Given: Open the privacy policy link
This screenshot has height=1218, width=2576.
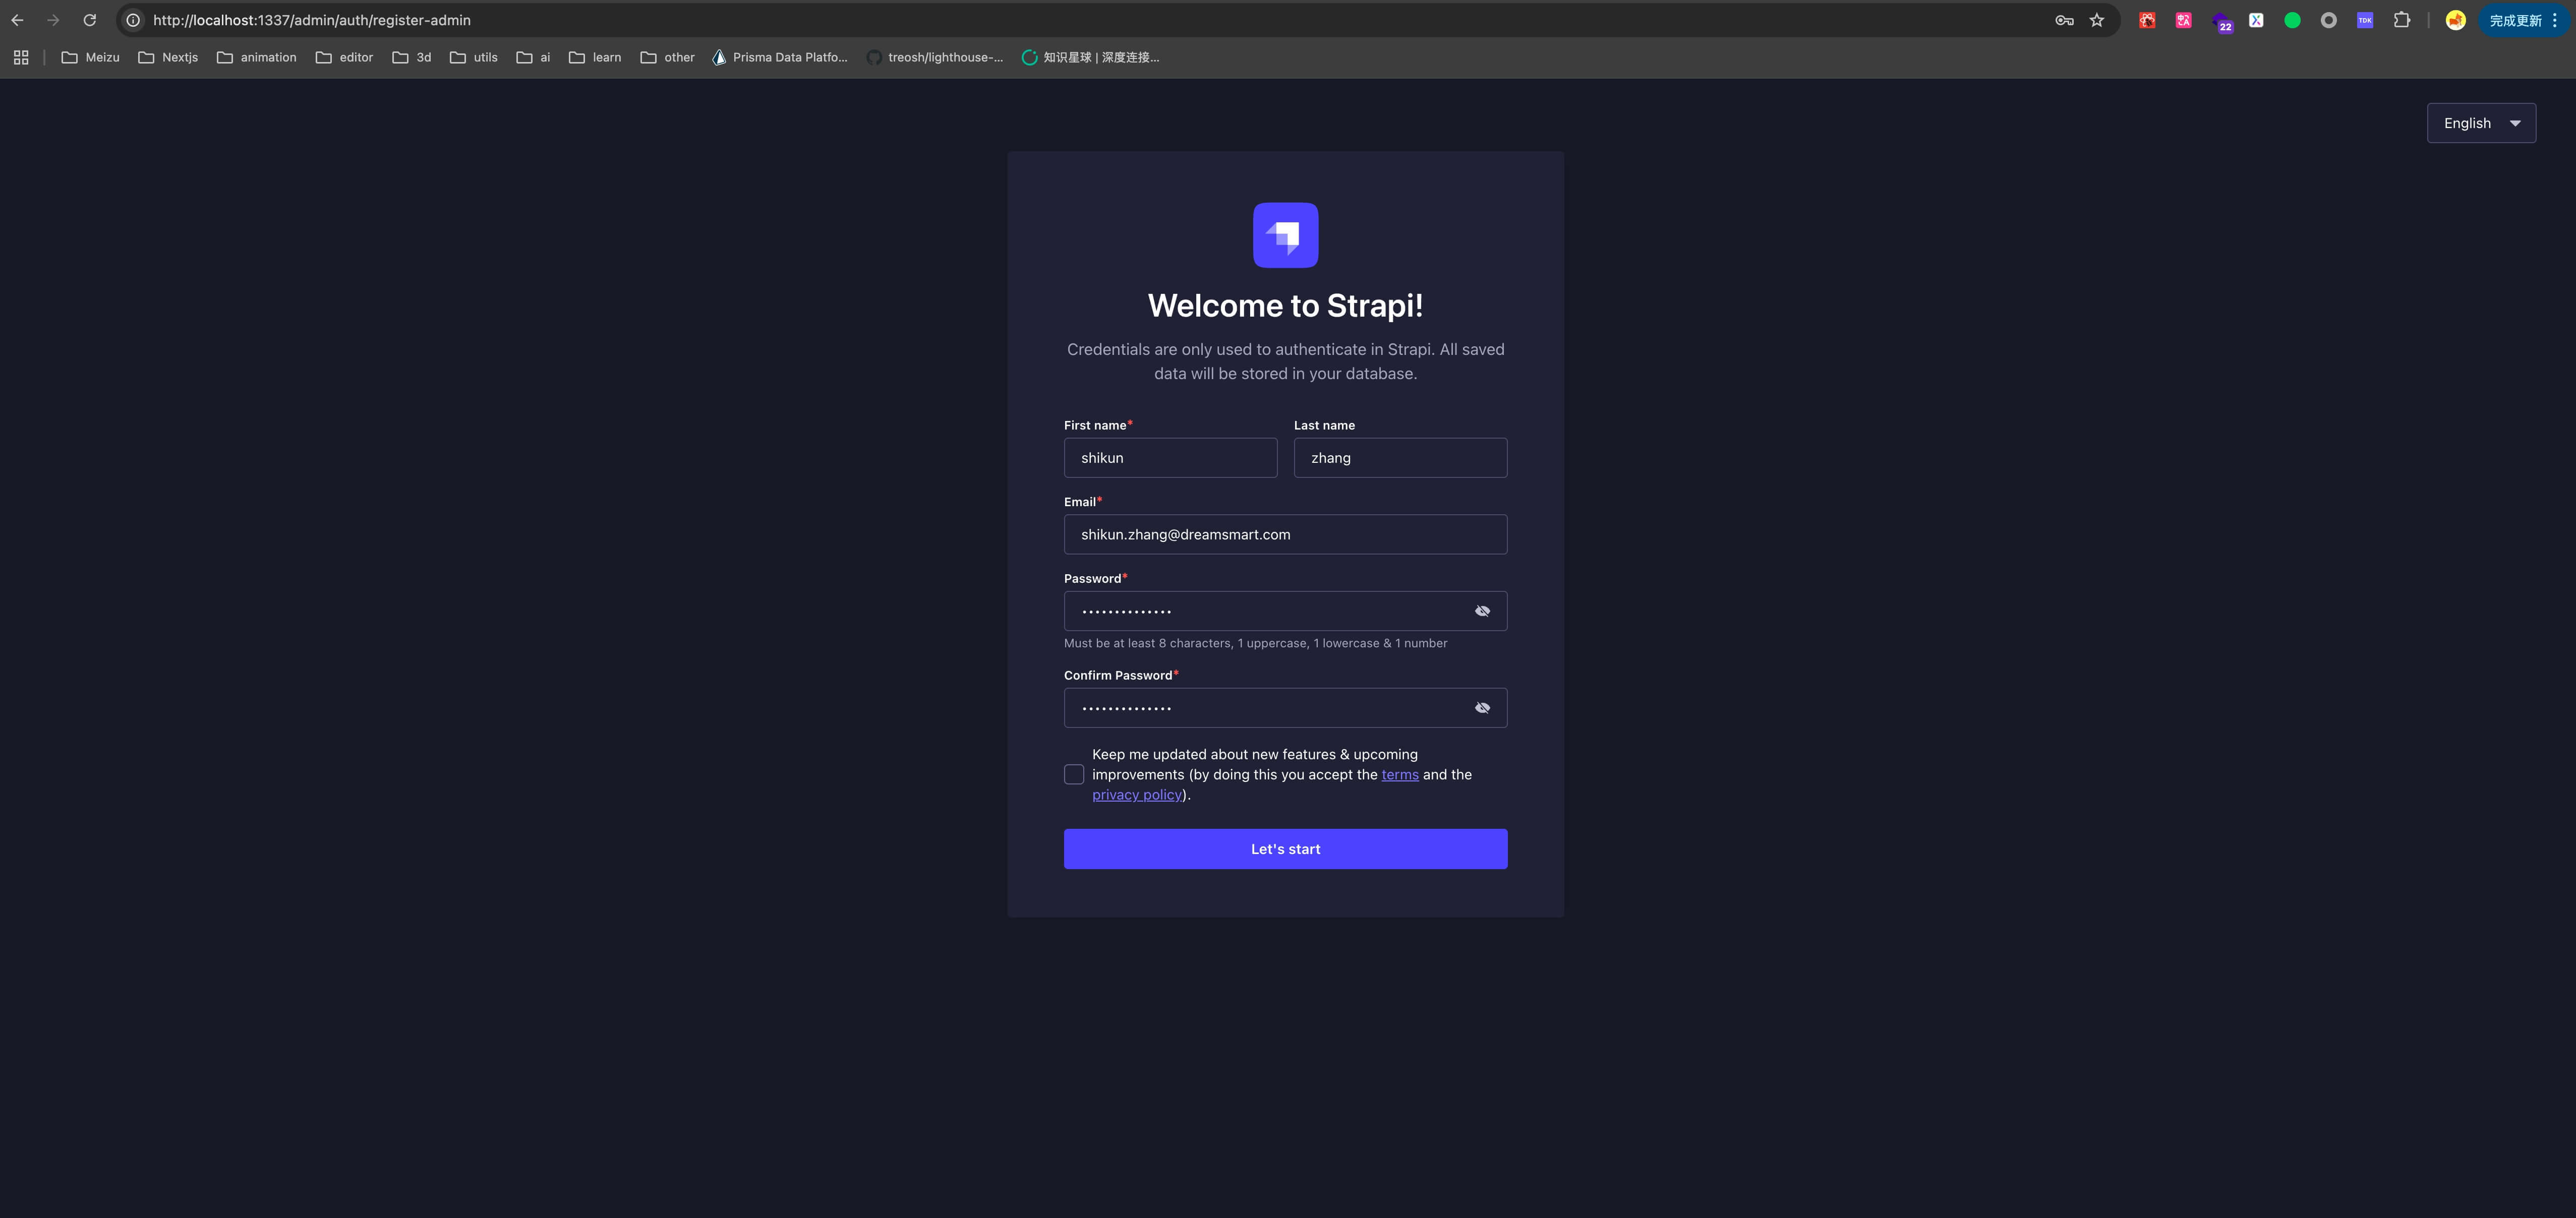Looking at the screenshot, I should 1137,795.
